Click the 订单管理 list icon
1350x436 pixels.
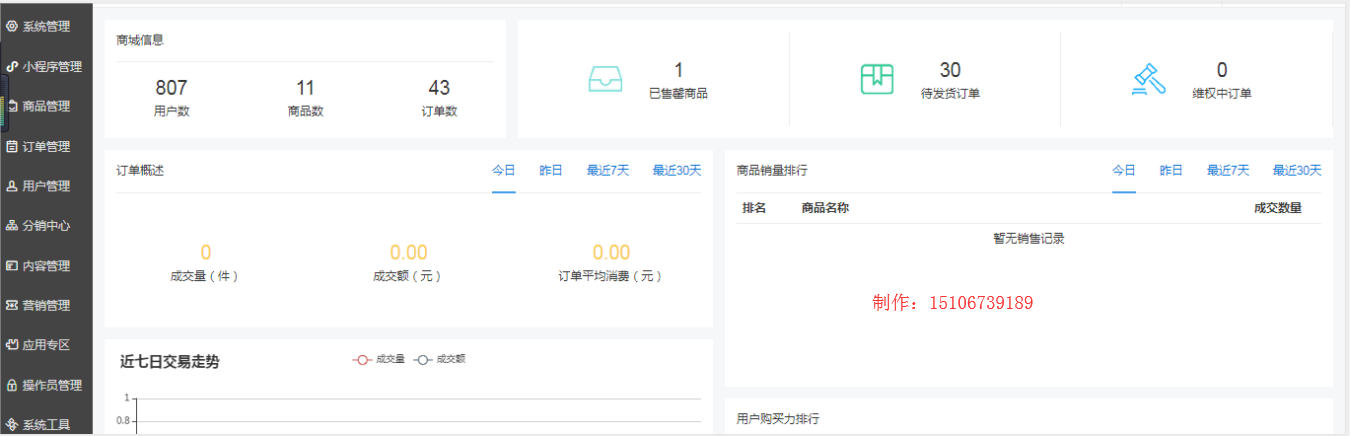[12, 146]
